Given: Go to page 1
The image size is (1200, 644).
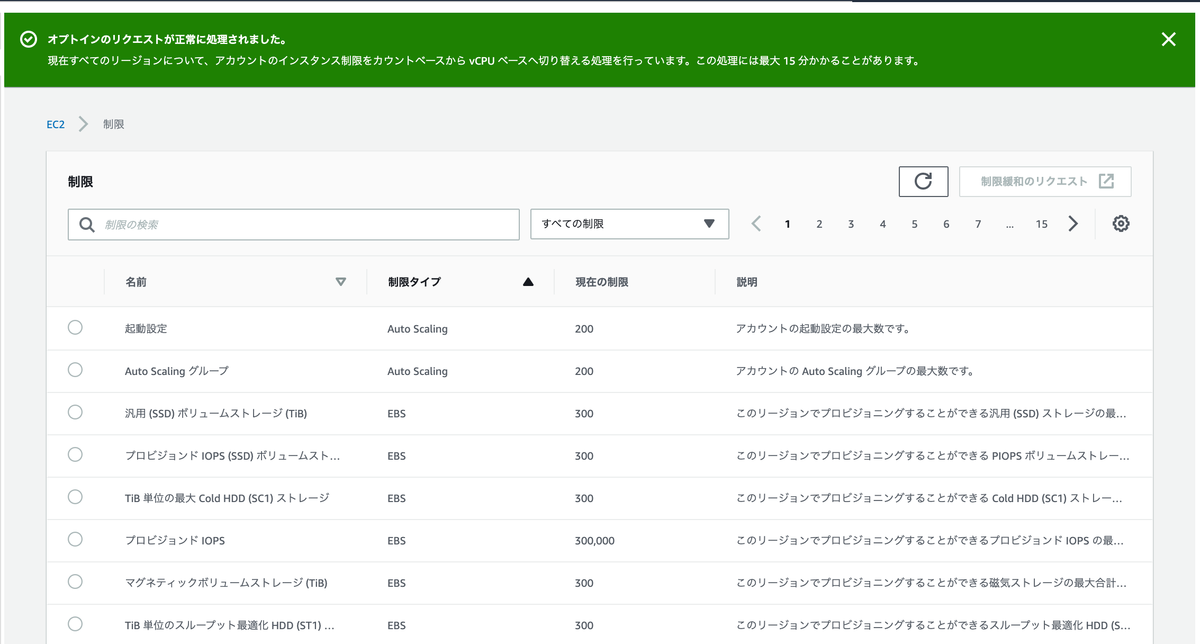Looking at the screenshot, I should coord(788,224).
